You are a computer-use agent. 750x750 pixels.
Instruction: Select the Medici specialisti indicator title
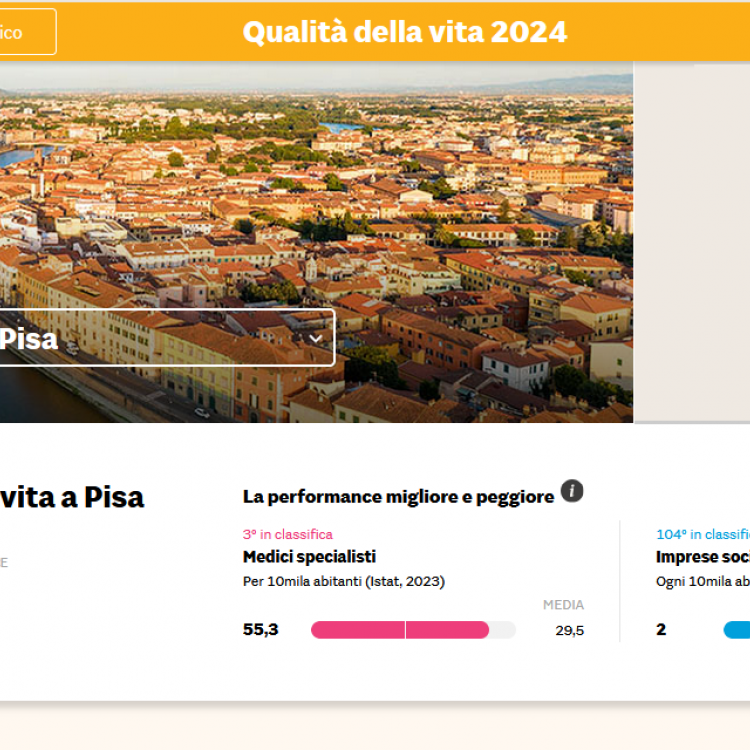pos(309,557)
